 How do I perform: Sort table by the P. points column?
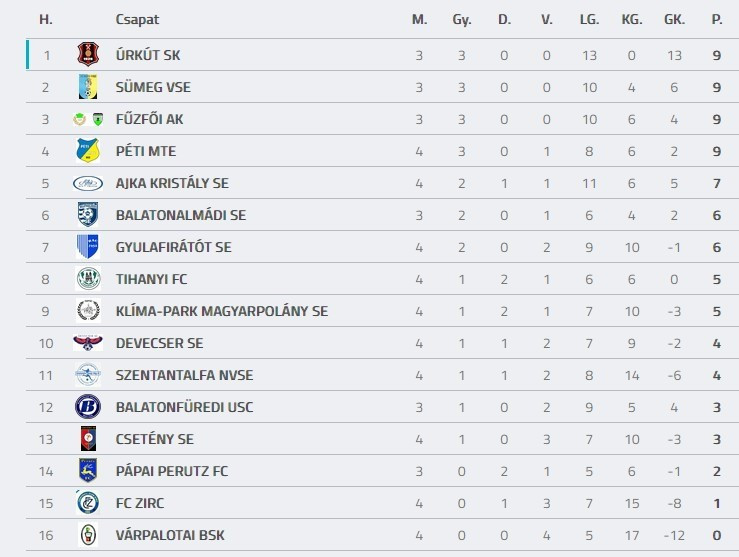click(x=716, y=19)
